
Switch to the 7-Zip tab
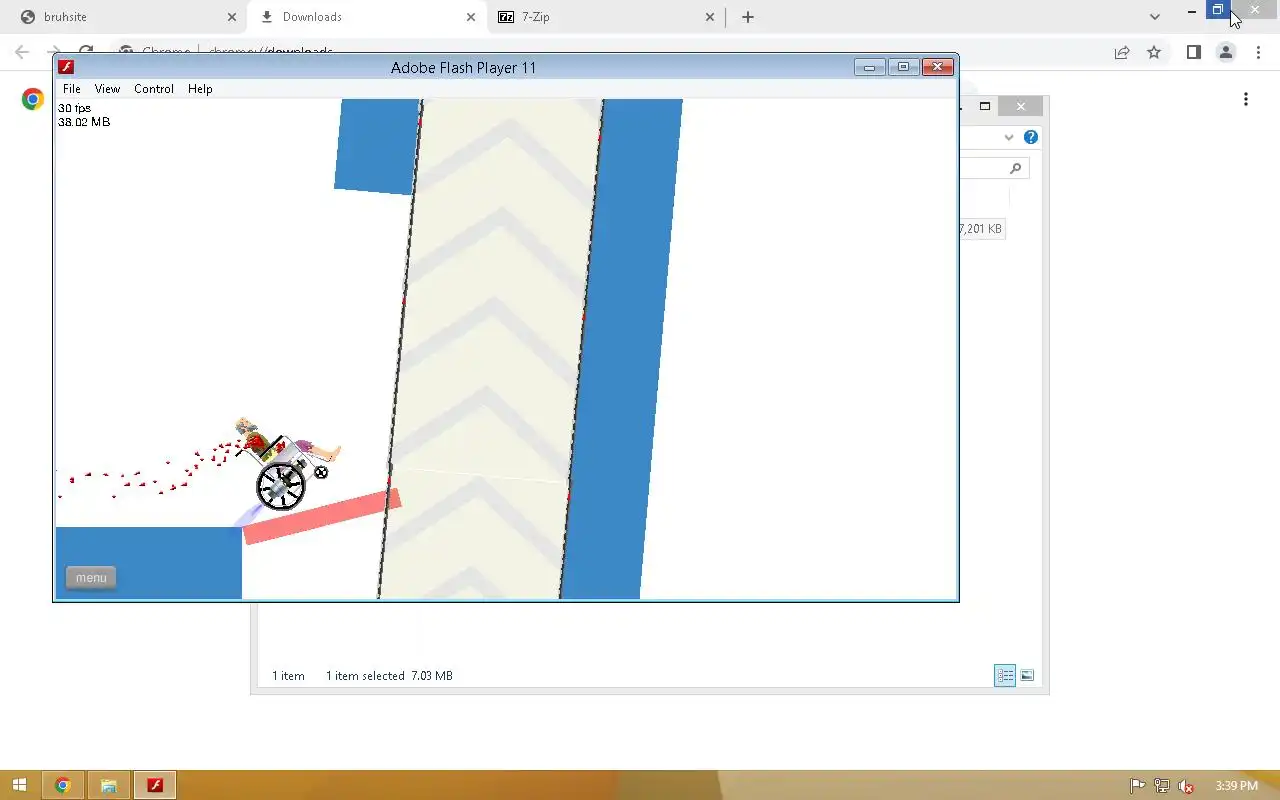click(605, 17)
